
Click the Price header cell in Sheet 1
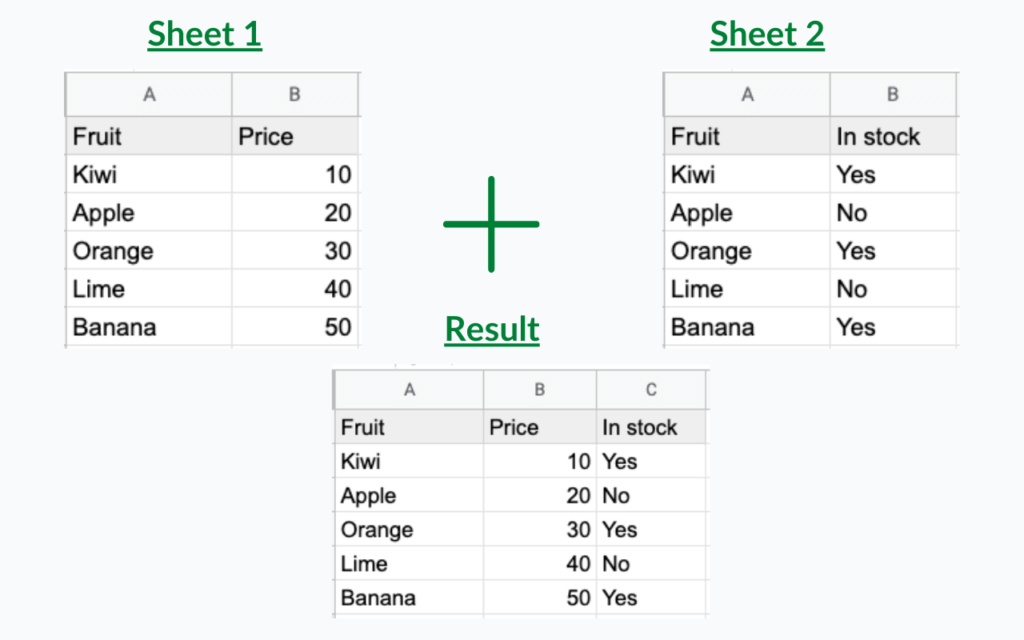click(295, 136)
